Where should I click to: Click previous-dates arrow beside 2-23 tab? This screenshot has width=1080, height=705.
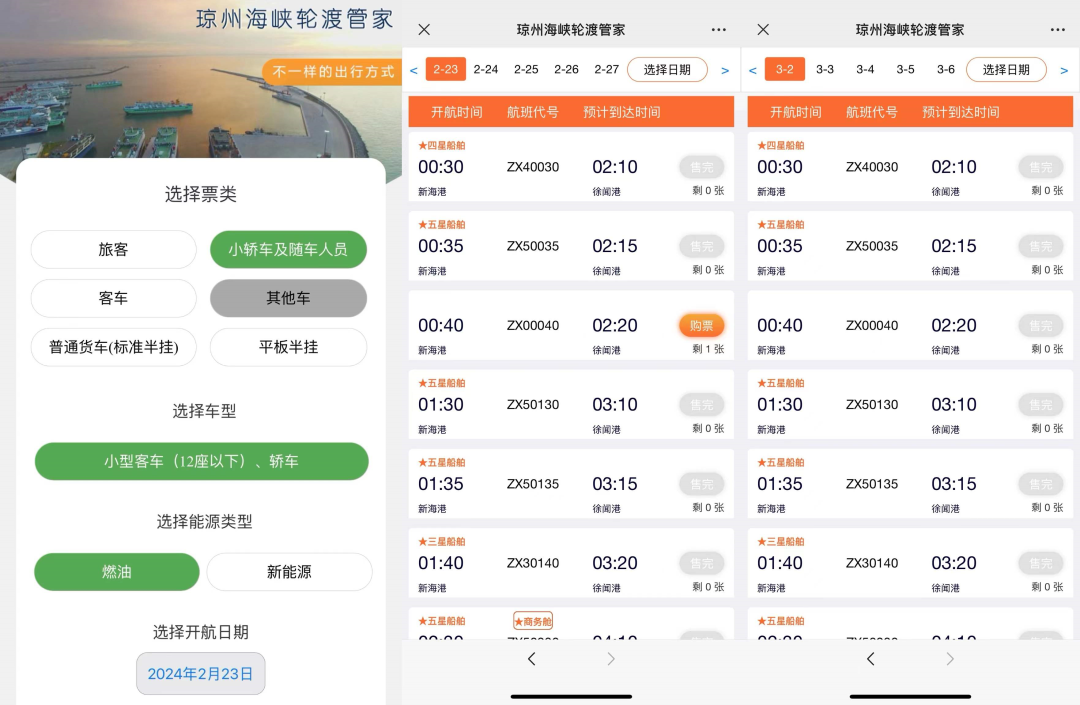pyautogui.click(x=414, y=70)
